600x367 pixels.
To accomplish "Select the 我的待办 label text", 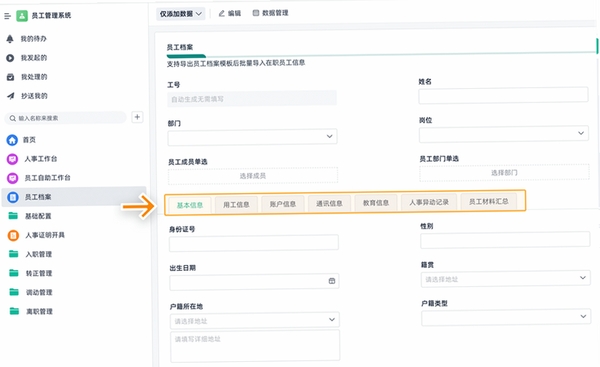I will click(34, 39).
